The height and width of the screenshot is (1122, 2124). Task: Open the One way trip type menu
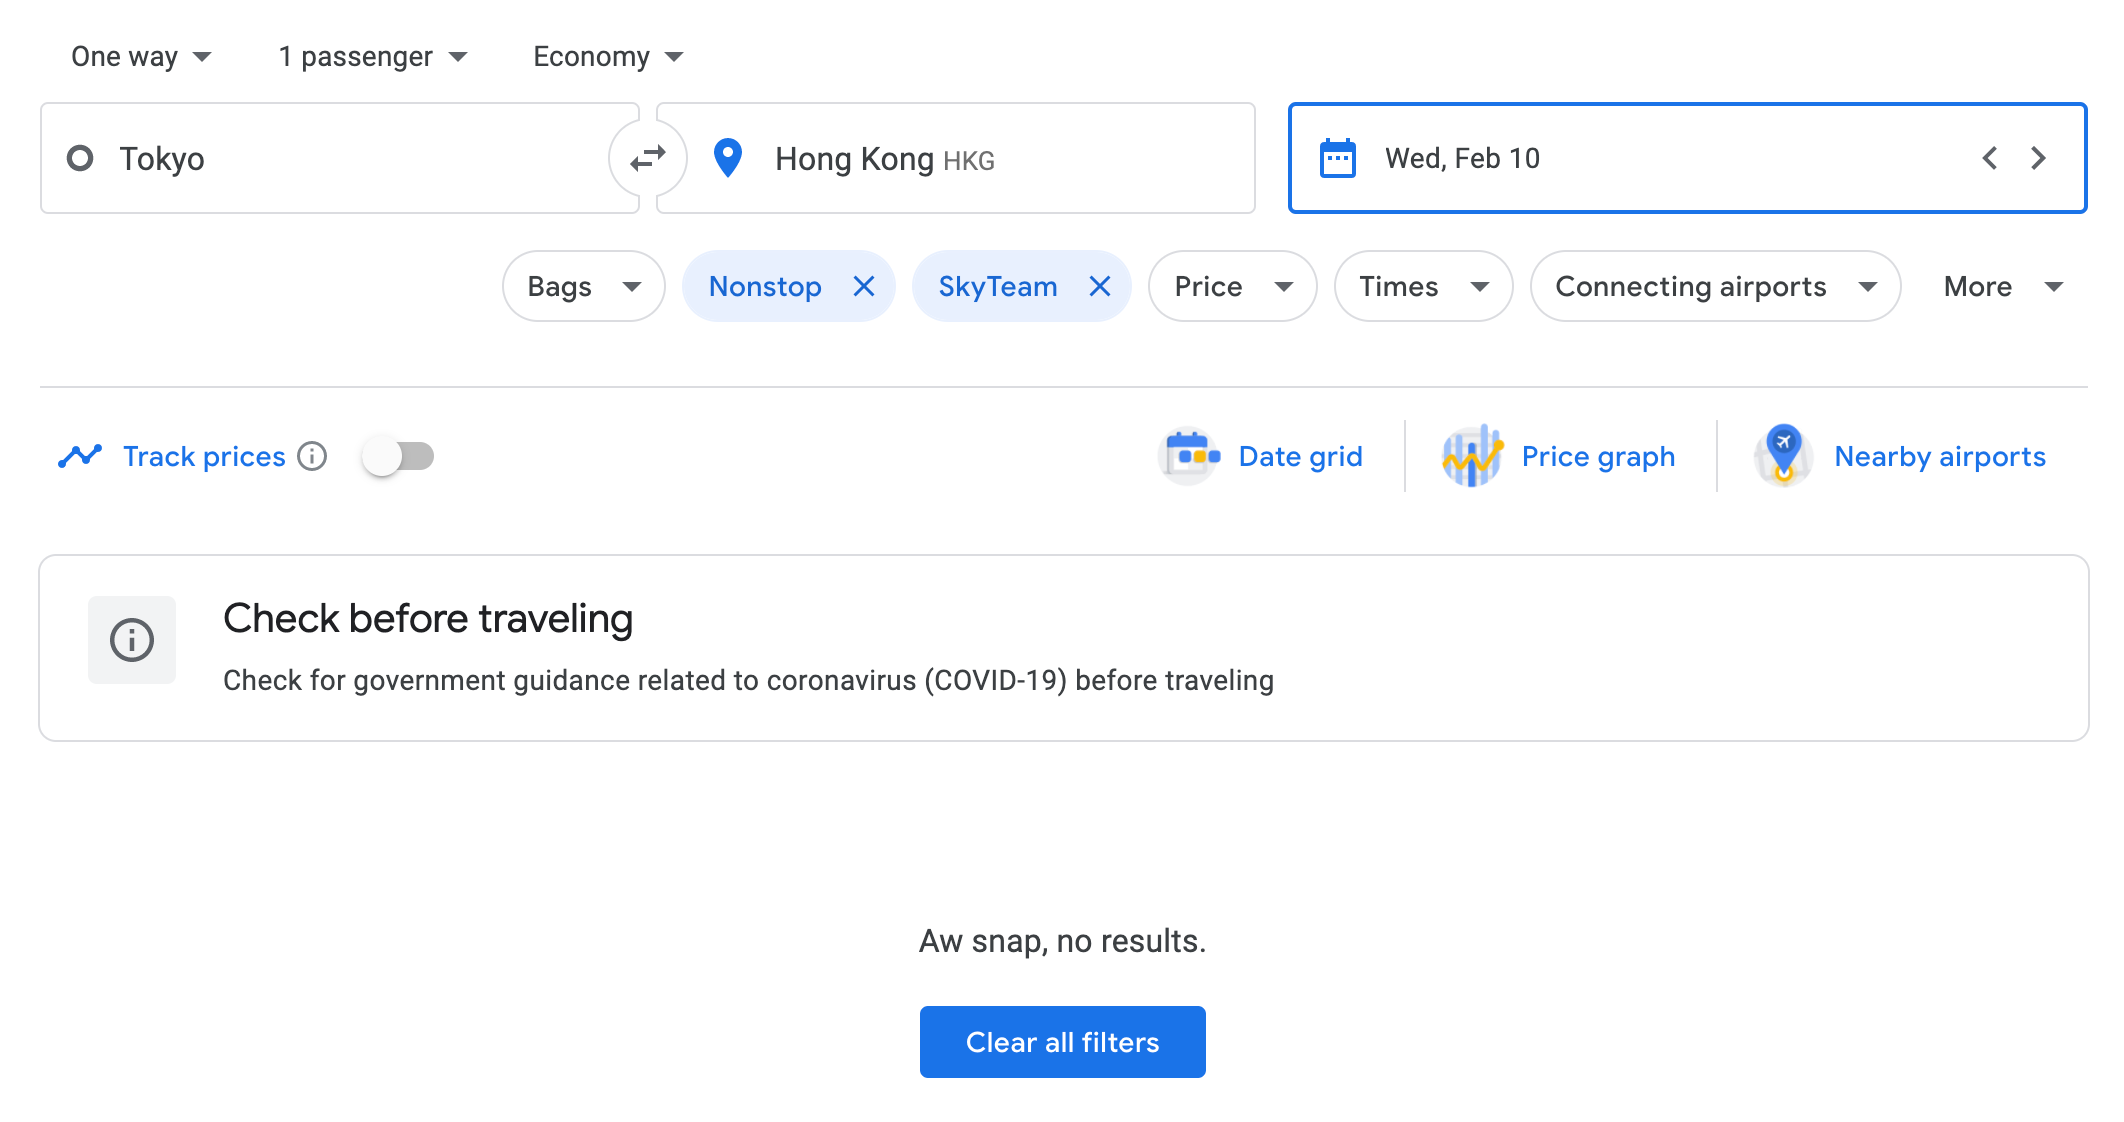141,56
